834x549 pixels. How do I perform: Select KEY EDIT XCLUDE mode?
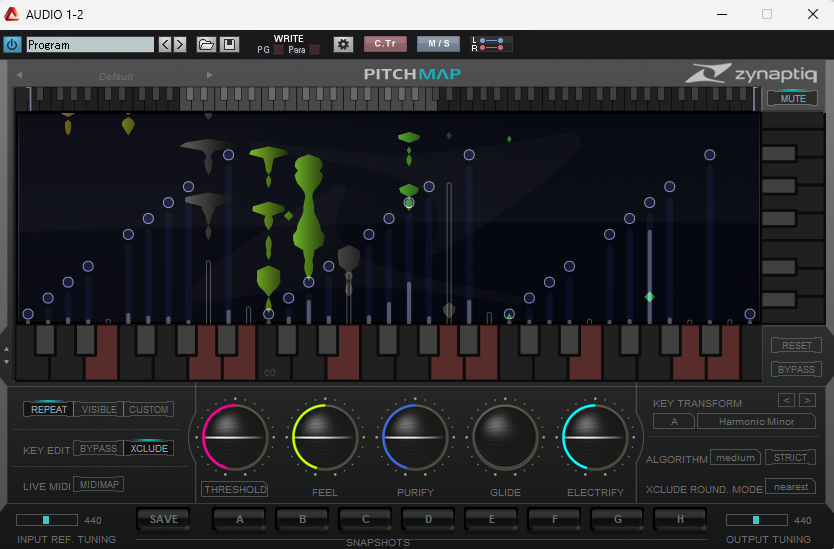[149, 448]
